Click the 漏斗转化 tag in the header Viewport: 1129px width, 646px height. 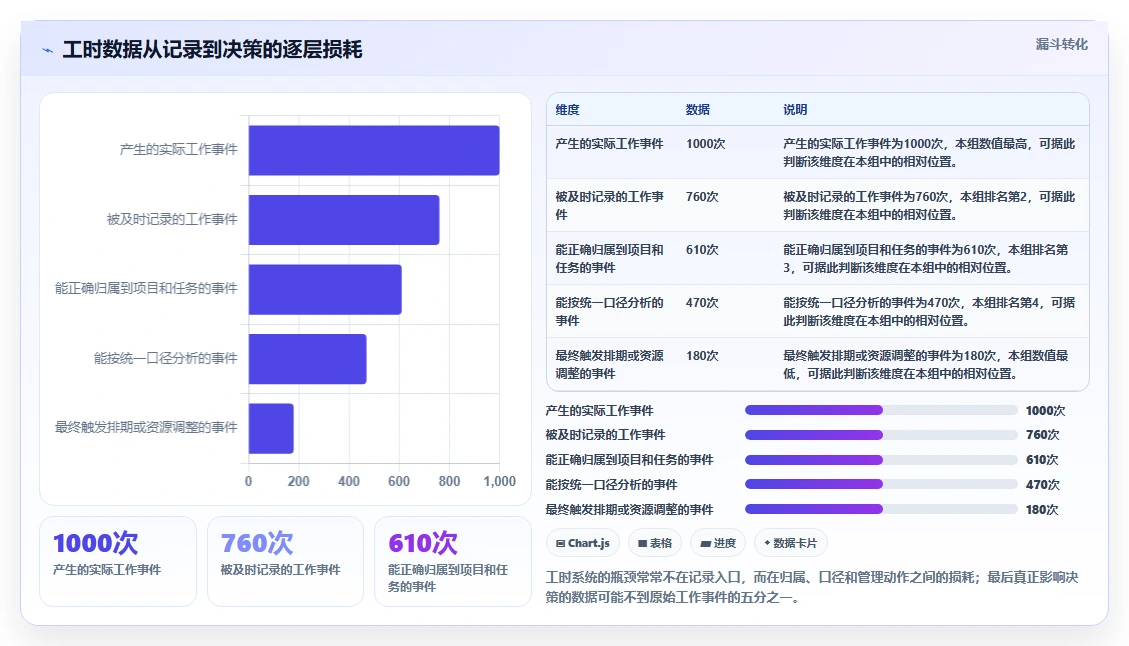click(1061, 45)
